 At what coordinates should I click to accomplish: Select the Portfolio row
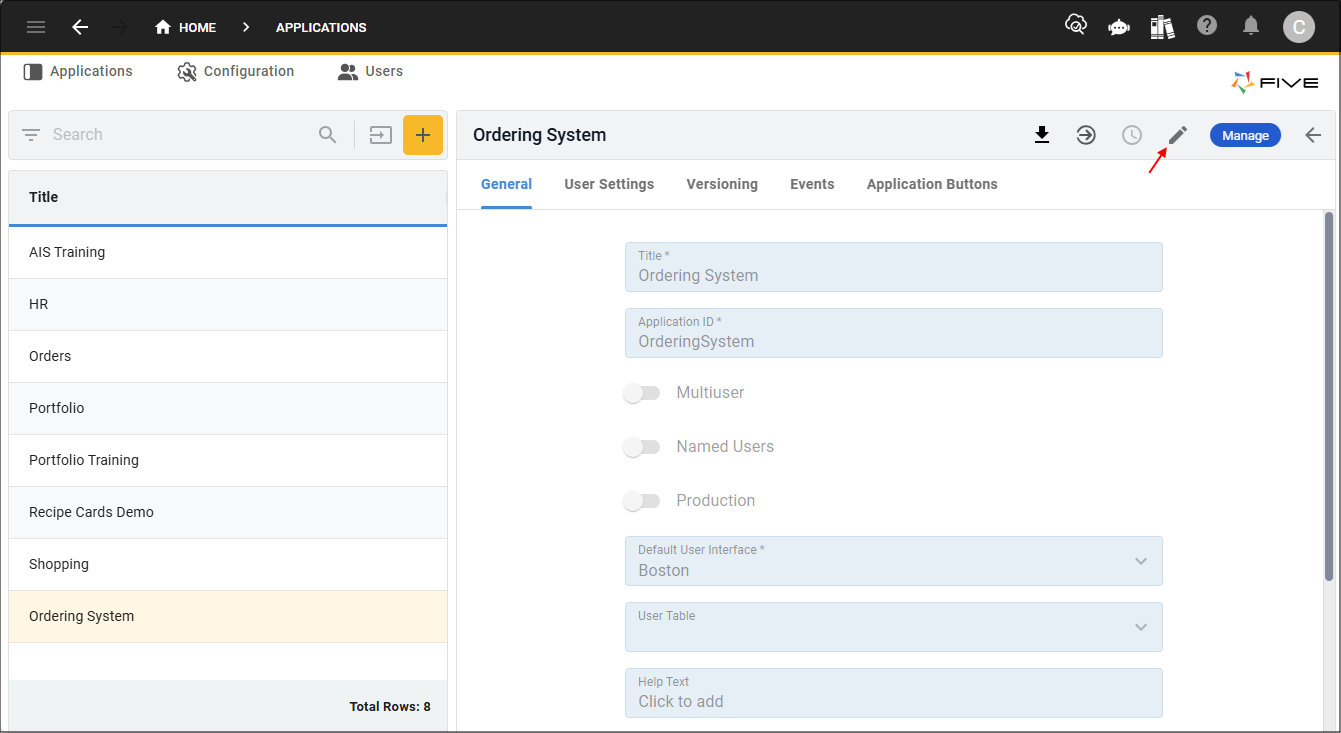click(x=228, y=409)
